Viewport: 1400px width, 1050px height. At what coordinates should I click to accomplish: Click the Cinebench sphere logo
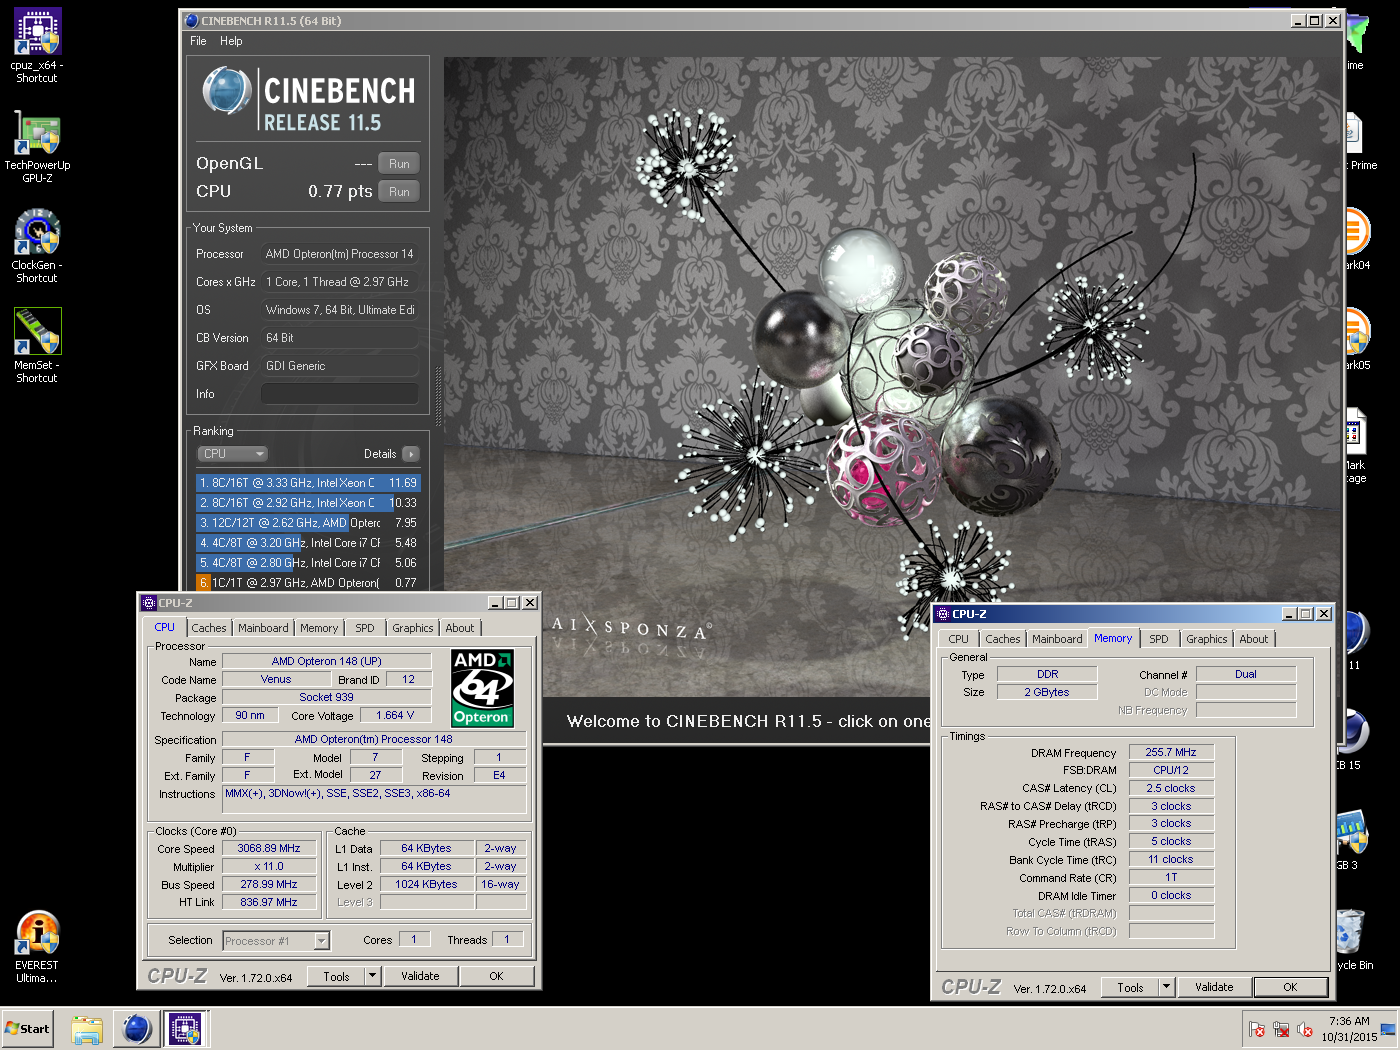[227, 91]
